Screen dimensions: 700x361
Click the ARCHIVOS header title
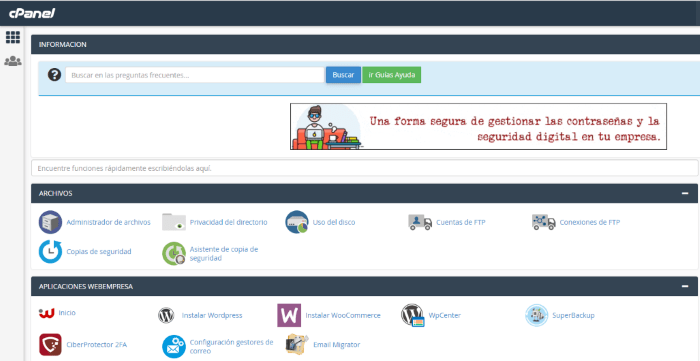(x=56, y=193)
